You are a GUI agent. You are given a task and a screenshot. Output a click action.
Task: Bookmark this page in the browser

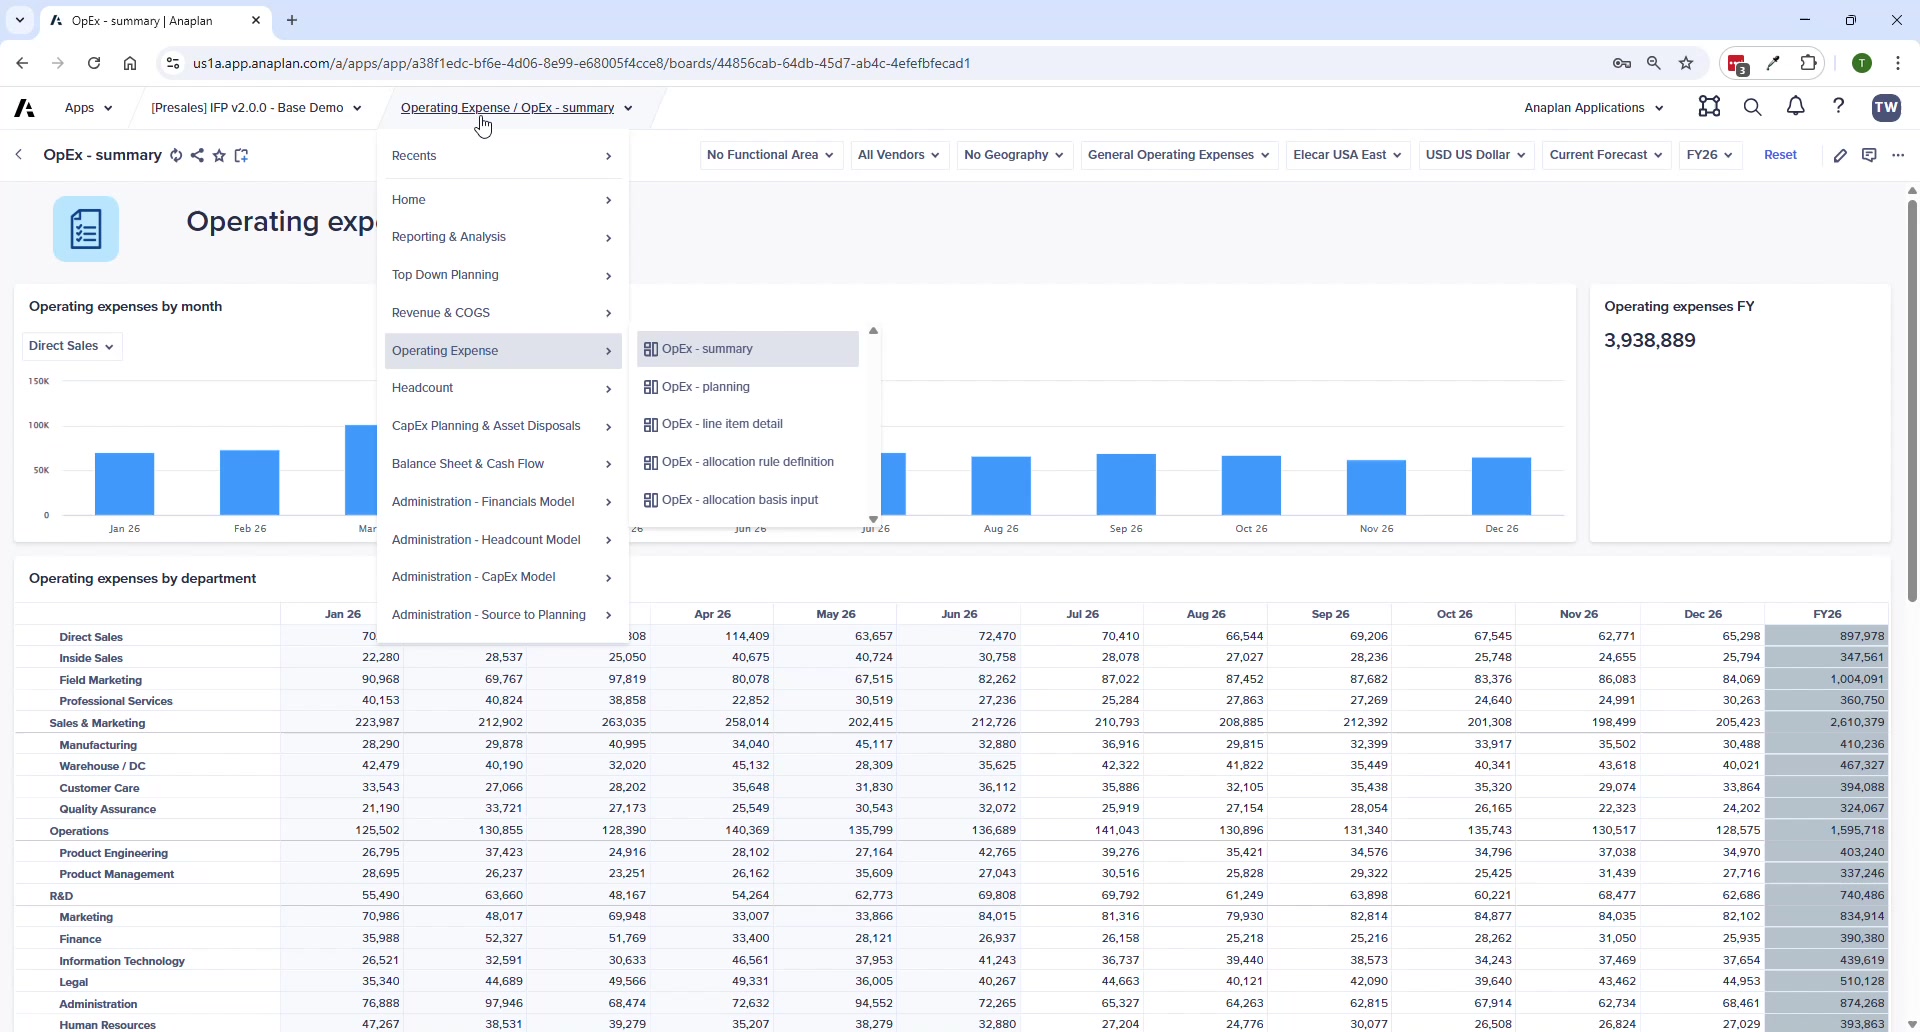pyautogui.click(x=1687, y=62)
